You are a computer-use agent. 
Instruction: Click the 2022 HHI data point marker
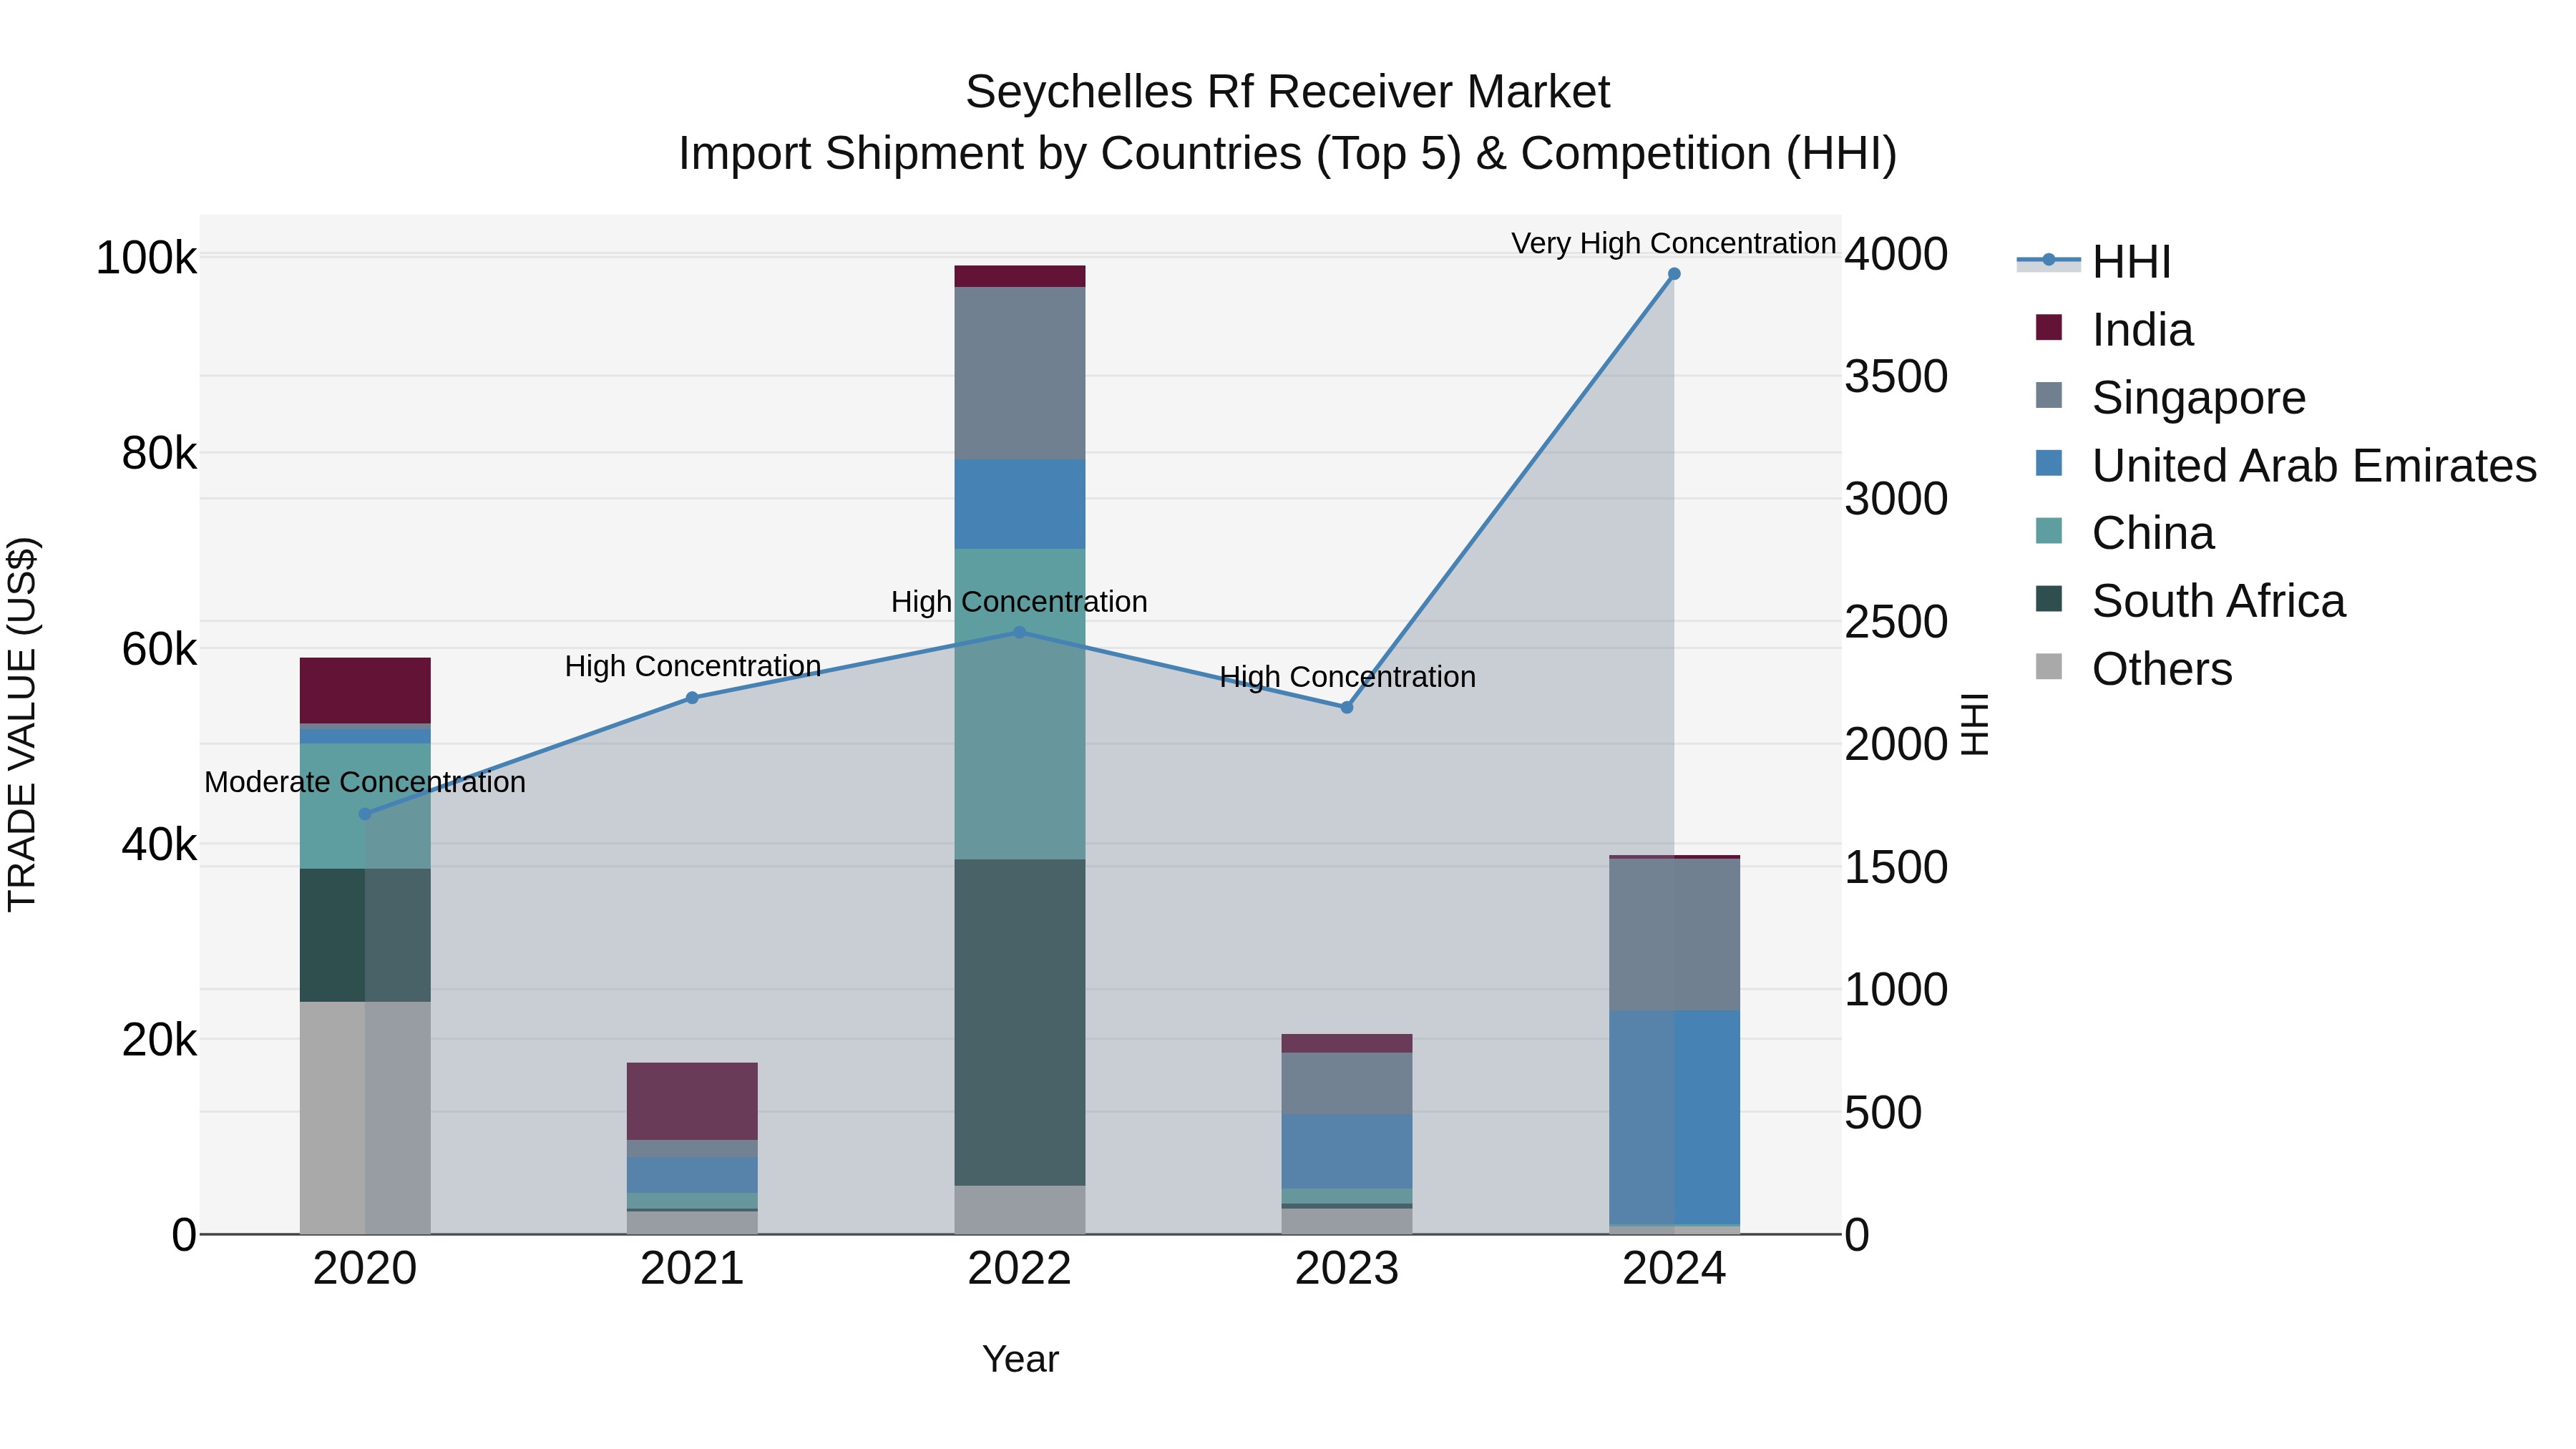[1019, 632]
